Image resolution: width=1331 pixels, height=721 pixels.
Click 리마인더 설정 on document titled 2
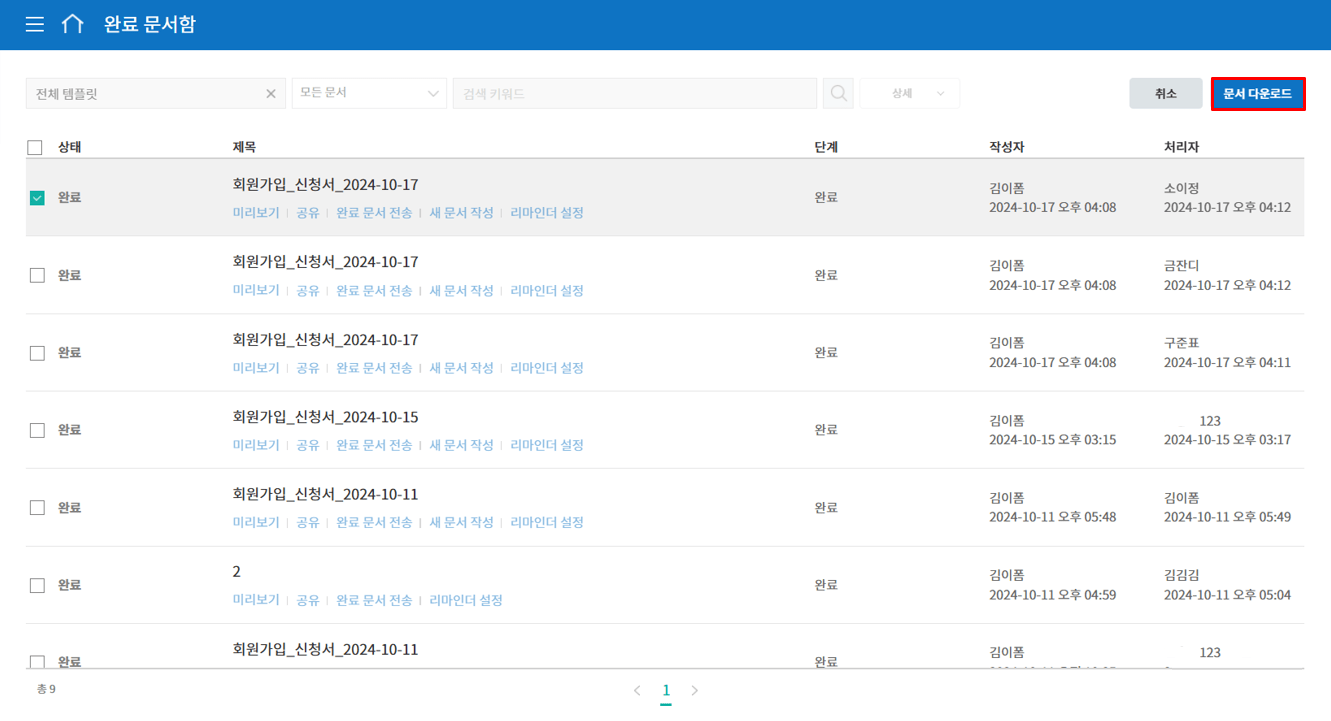click(x=466, y=600)
